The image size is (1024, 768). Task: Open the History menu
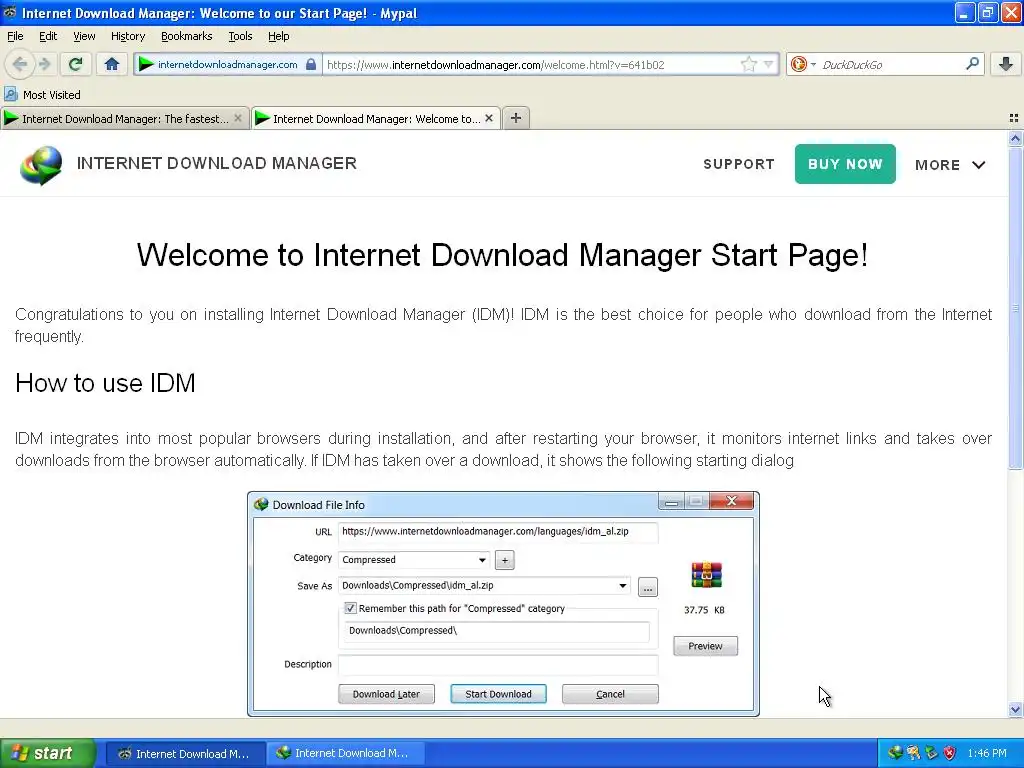tap(127, 36)
